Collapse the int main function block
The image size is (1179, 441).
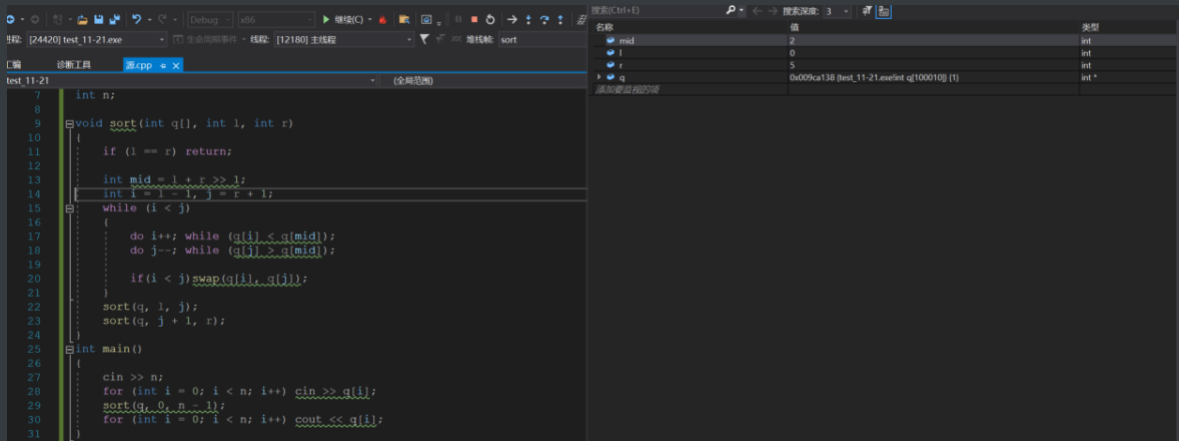click(x=69, y=349)
